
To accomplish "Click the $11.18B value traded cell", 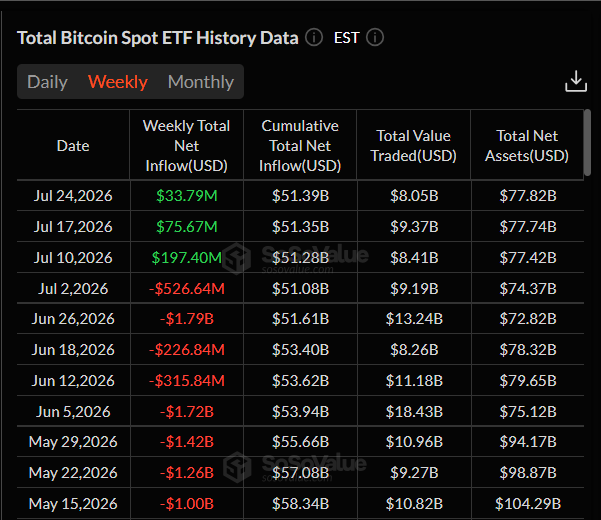I will (414, 381).
